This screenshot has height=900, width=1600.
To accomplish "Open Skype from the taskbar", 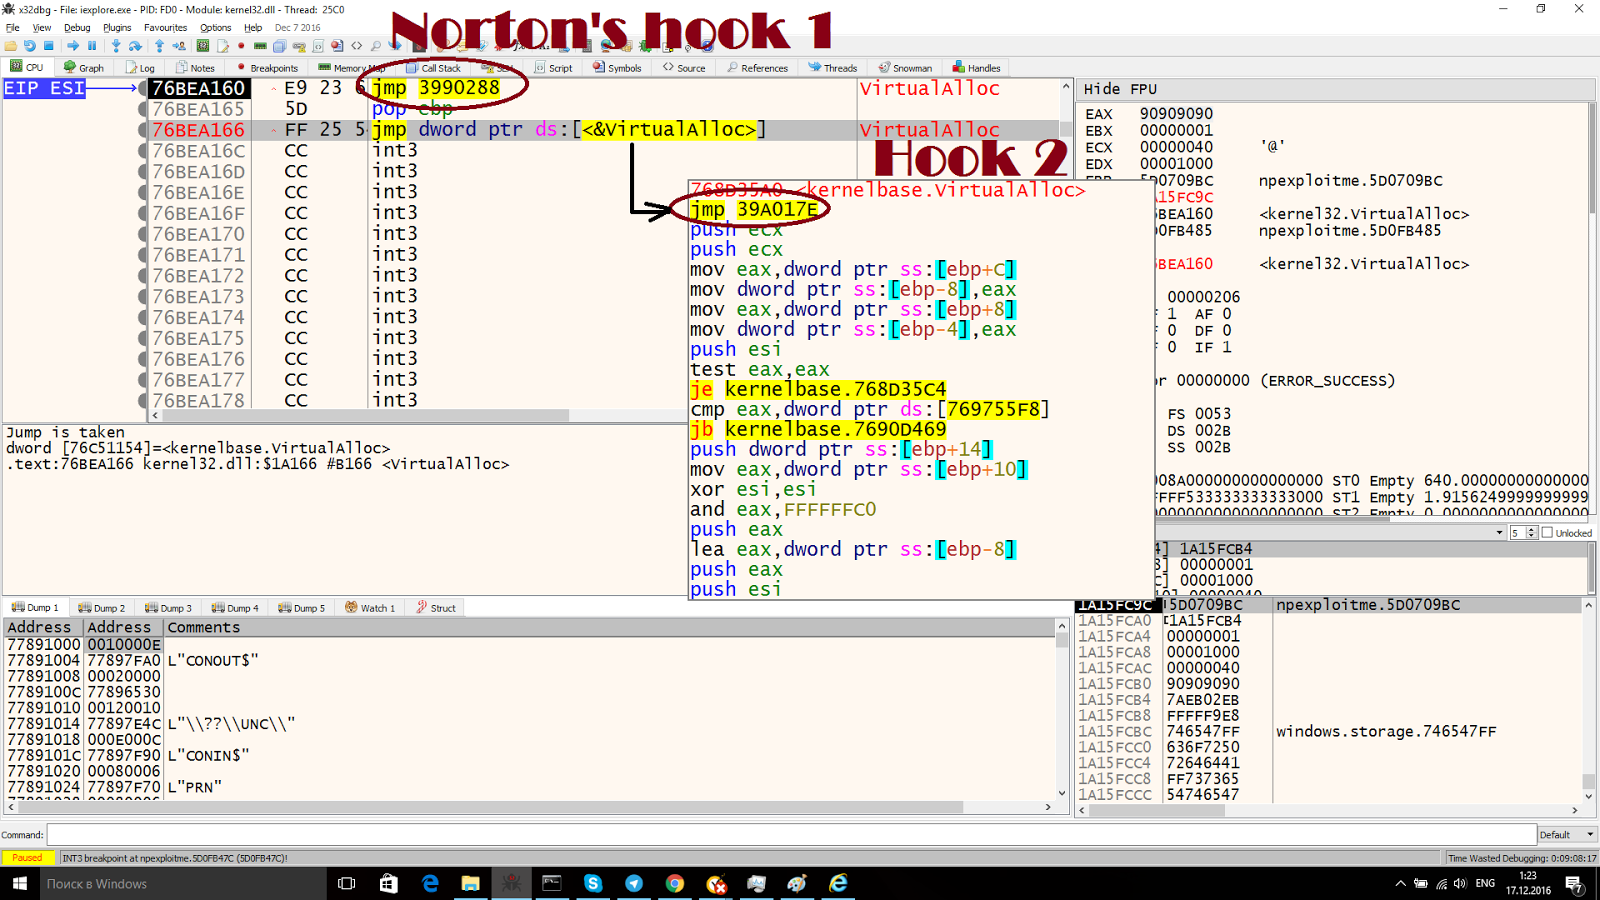I will tap(593, 883).
